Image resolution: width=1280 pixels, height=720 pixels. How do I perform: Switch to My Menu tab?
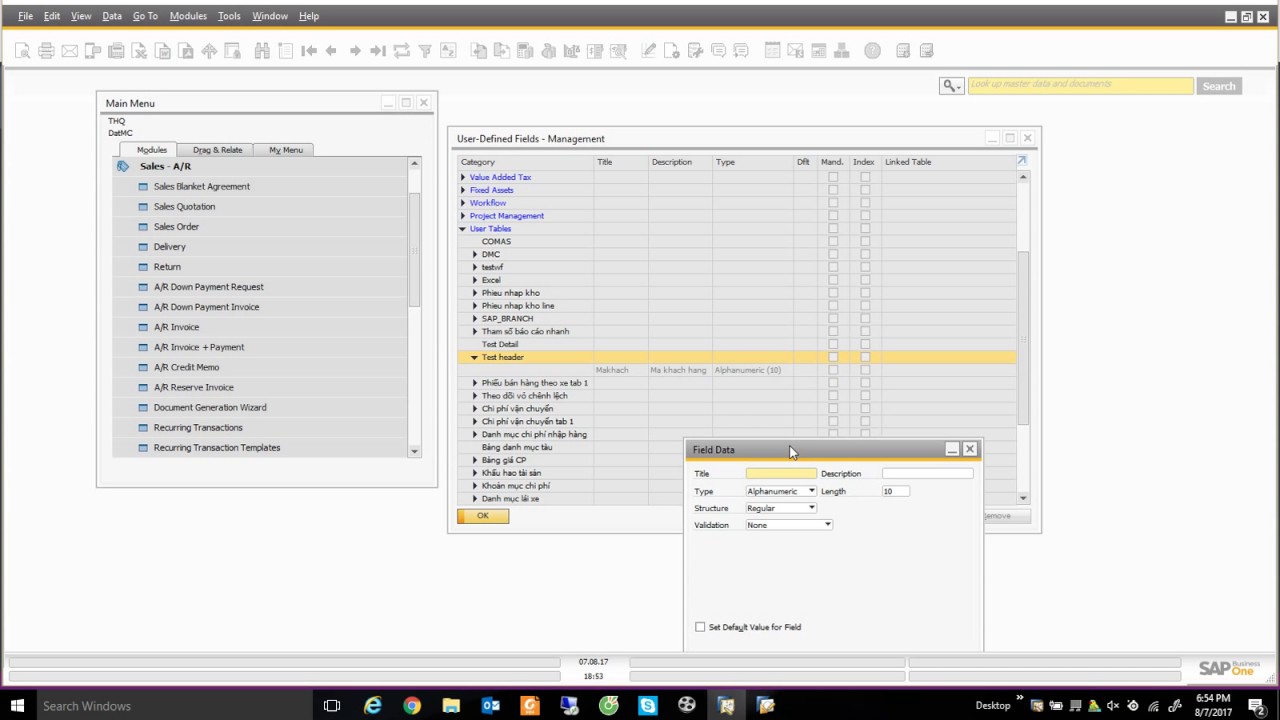[286, 150]
